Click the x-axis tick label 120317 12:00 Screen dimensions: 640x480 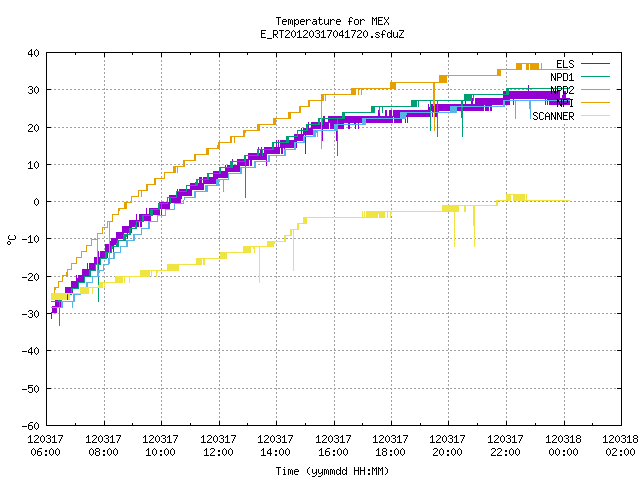218,445
